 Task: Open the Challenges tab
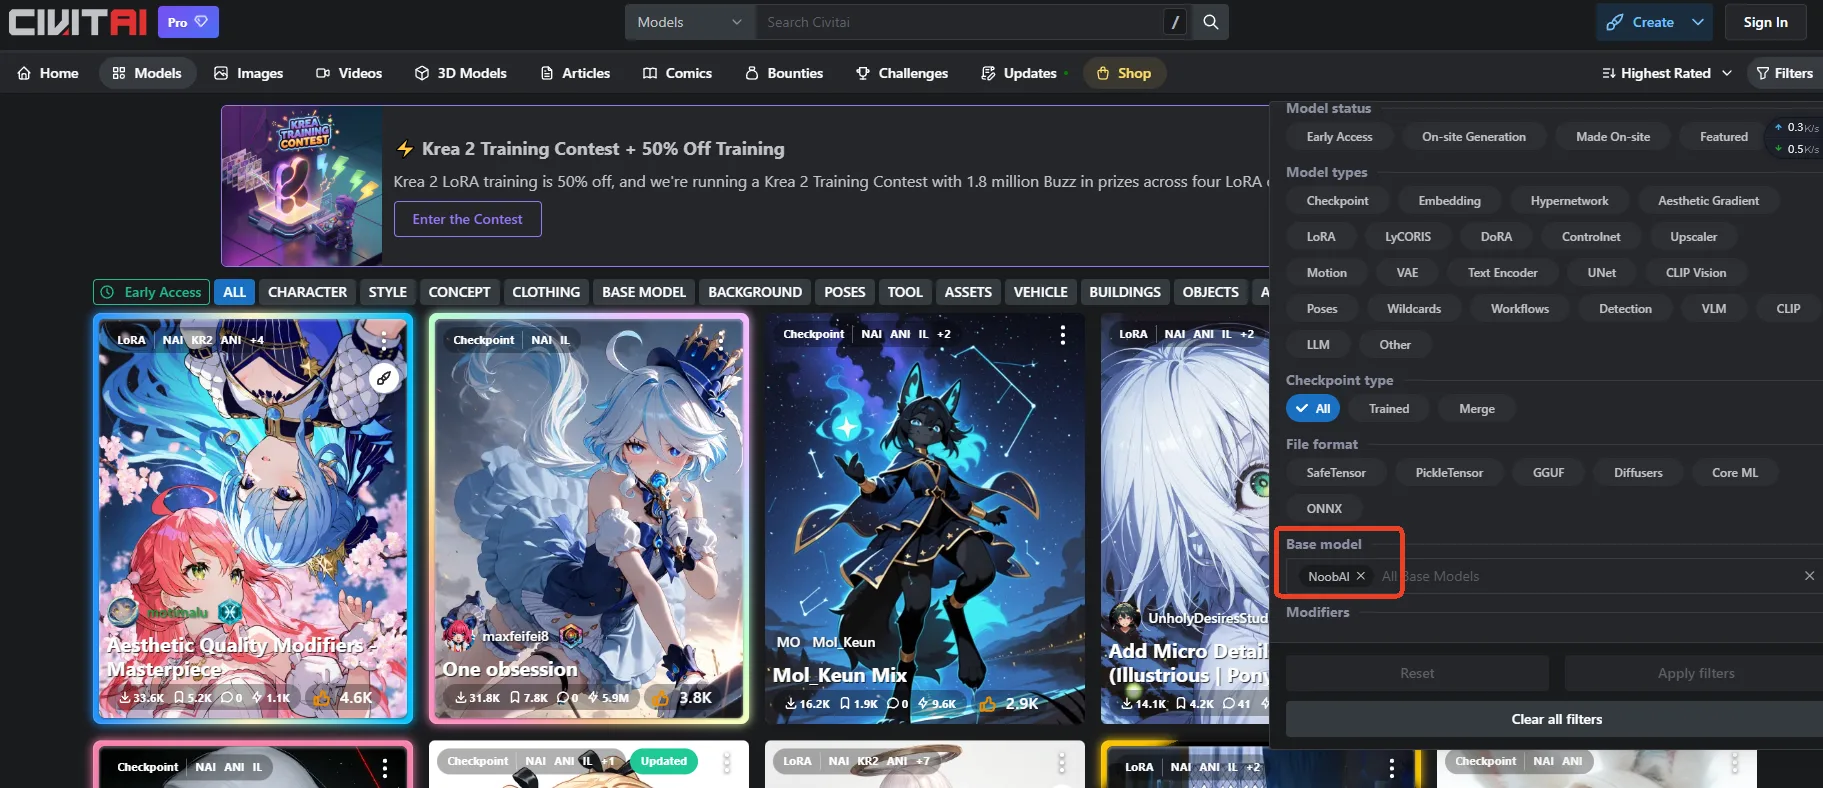click(x=902, y=73)
